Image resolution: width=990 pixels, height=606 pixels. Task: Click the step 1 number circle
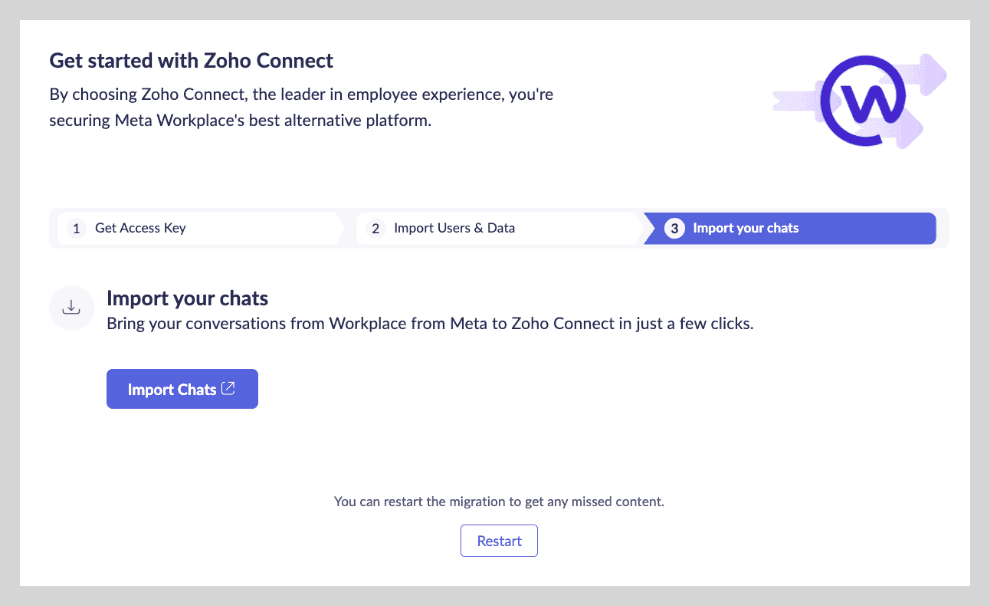pos(76,228)
